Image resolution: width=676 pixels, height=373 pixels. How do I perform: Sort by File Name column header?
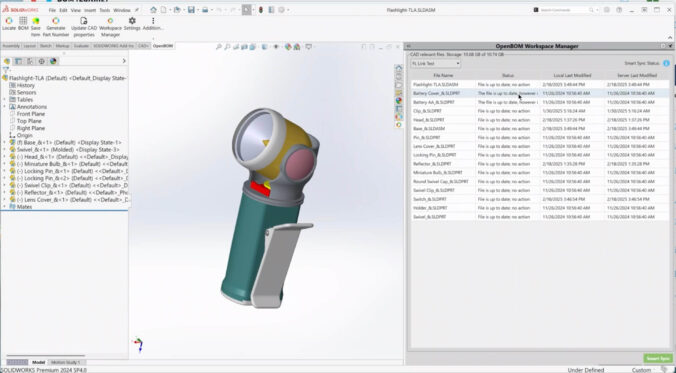[x=443, y=75]
